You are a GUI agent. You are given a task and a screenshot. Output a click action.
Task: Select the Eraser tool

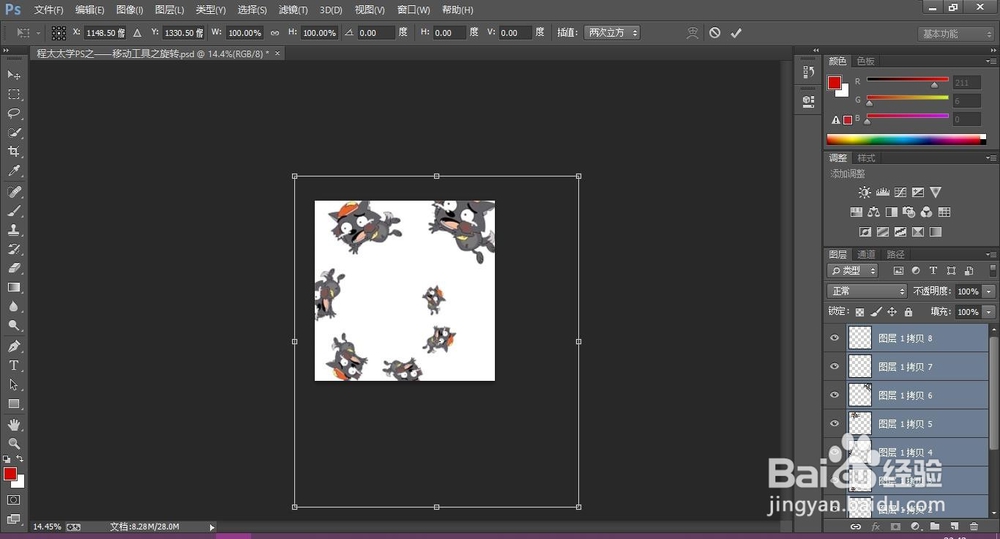13,268
